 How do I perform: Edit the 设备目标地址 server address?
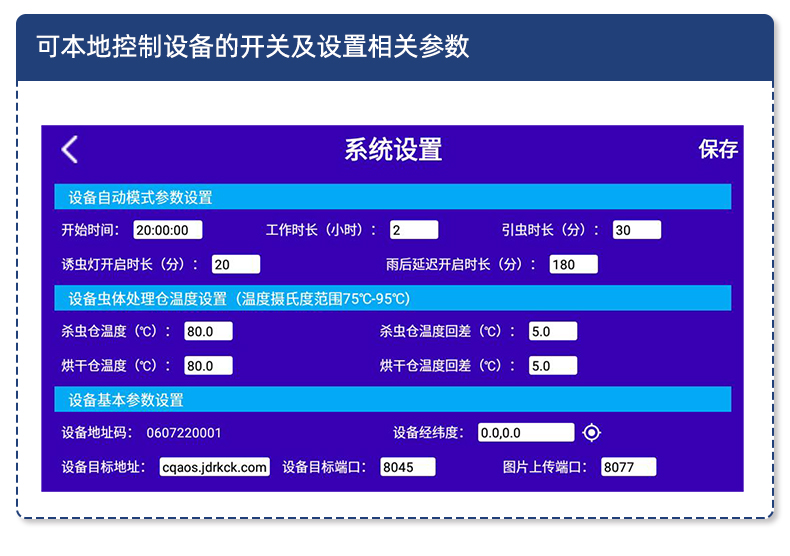point(215,467)
